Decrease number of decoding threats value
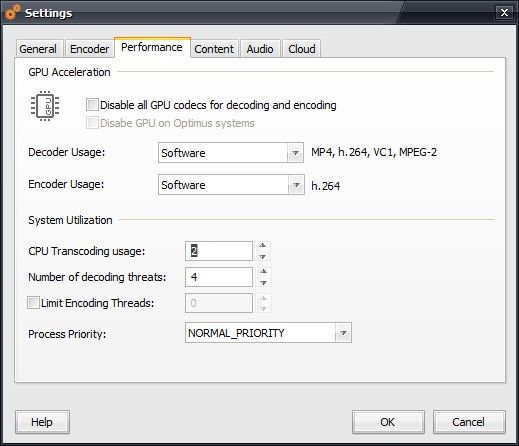Screen dimensions: 519x446 tap(263, 282)
